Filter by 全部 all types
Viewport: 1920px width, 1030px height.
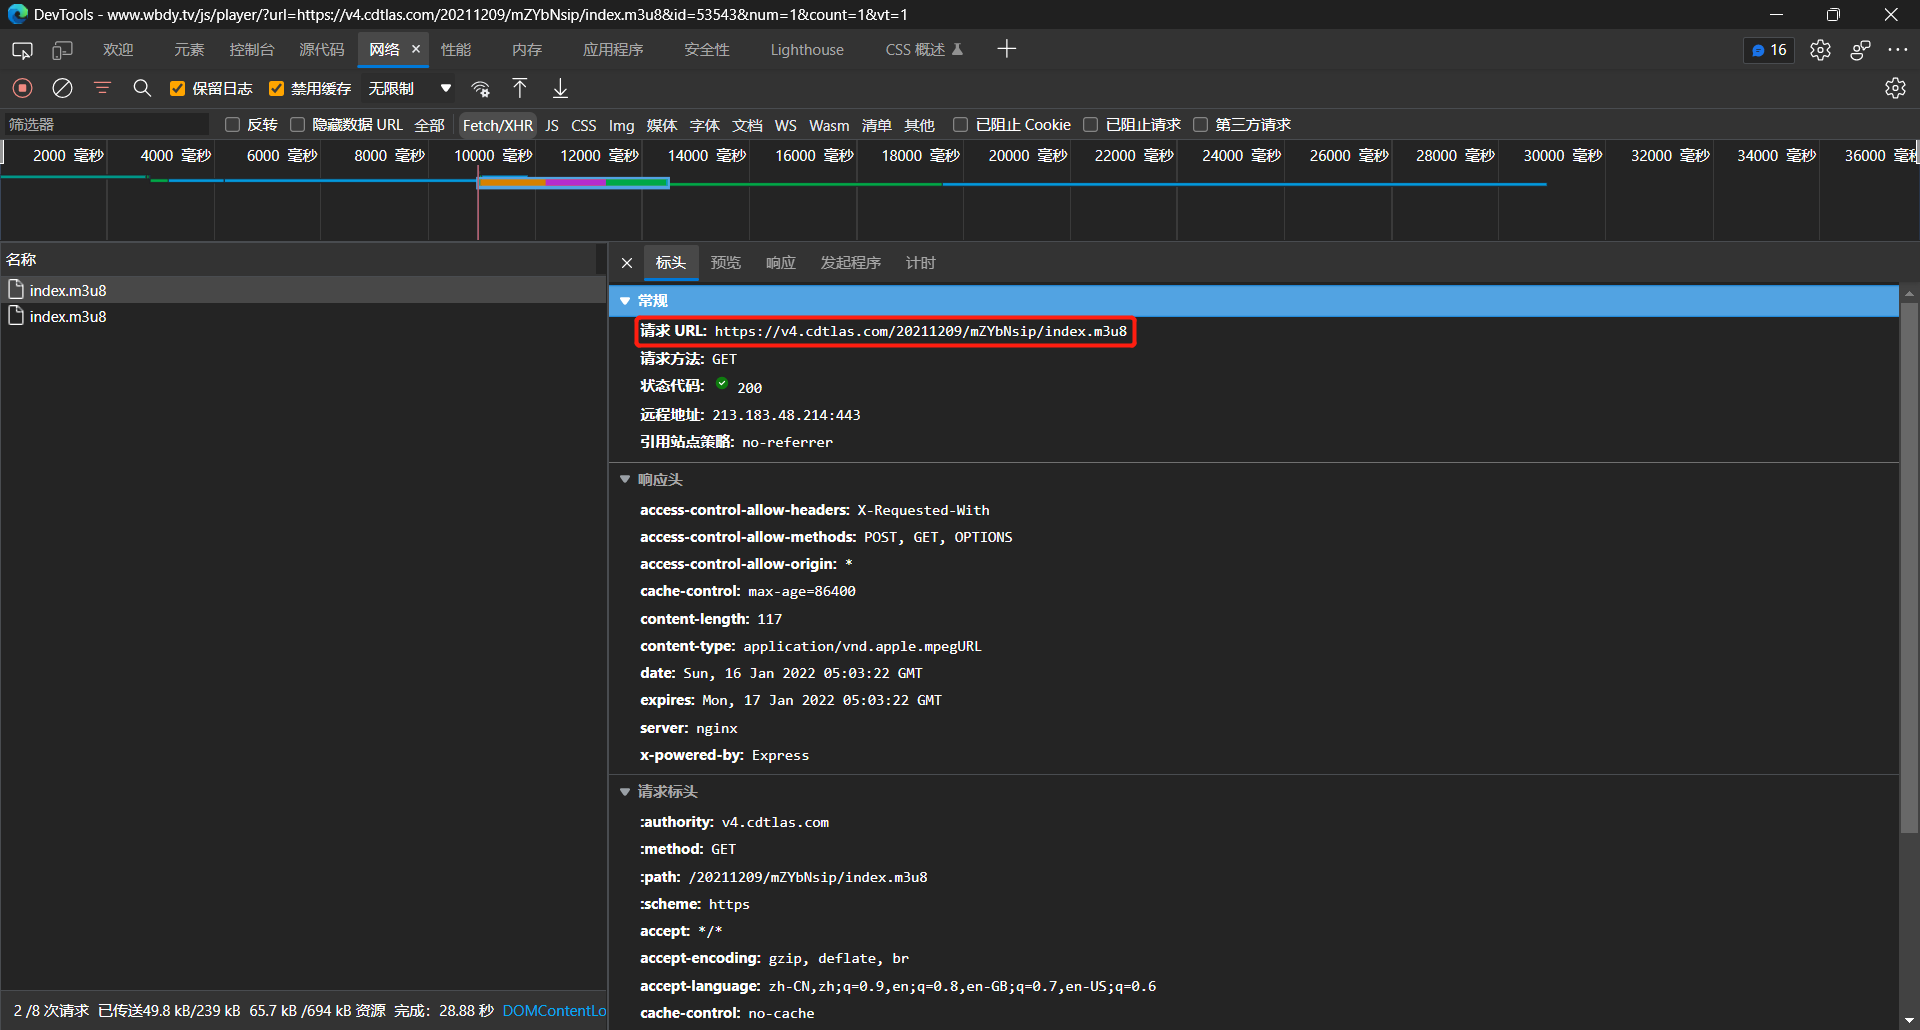coord(430,125)
